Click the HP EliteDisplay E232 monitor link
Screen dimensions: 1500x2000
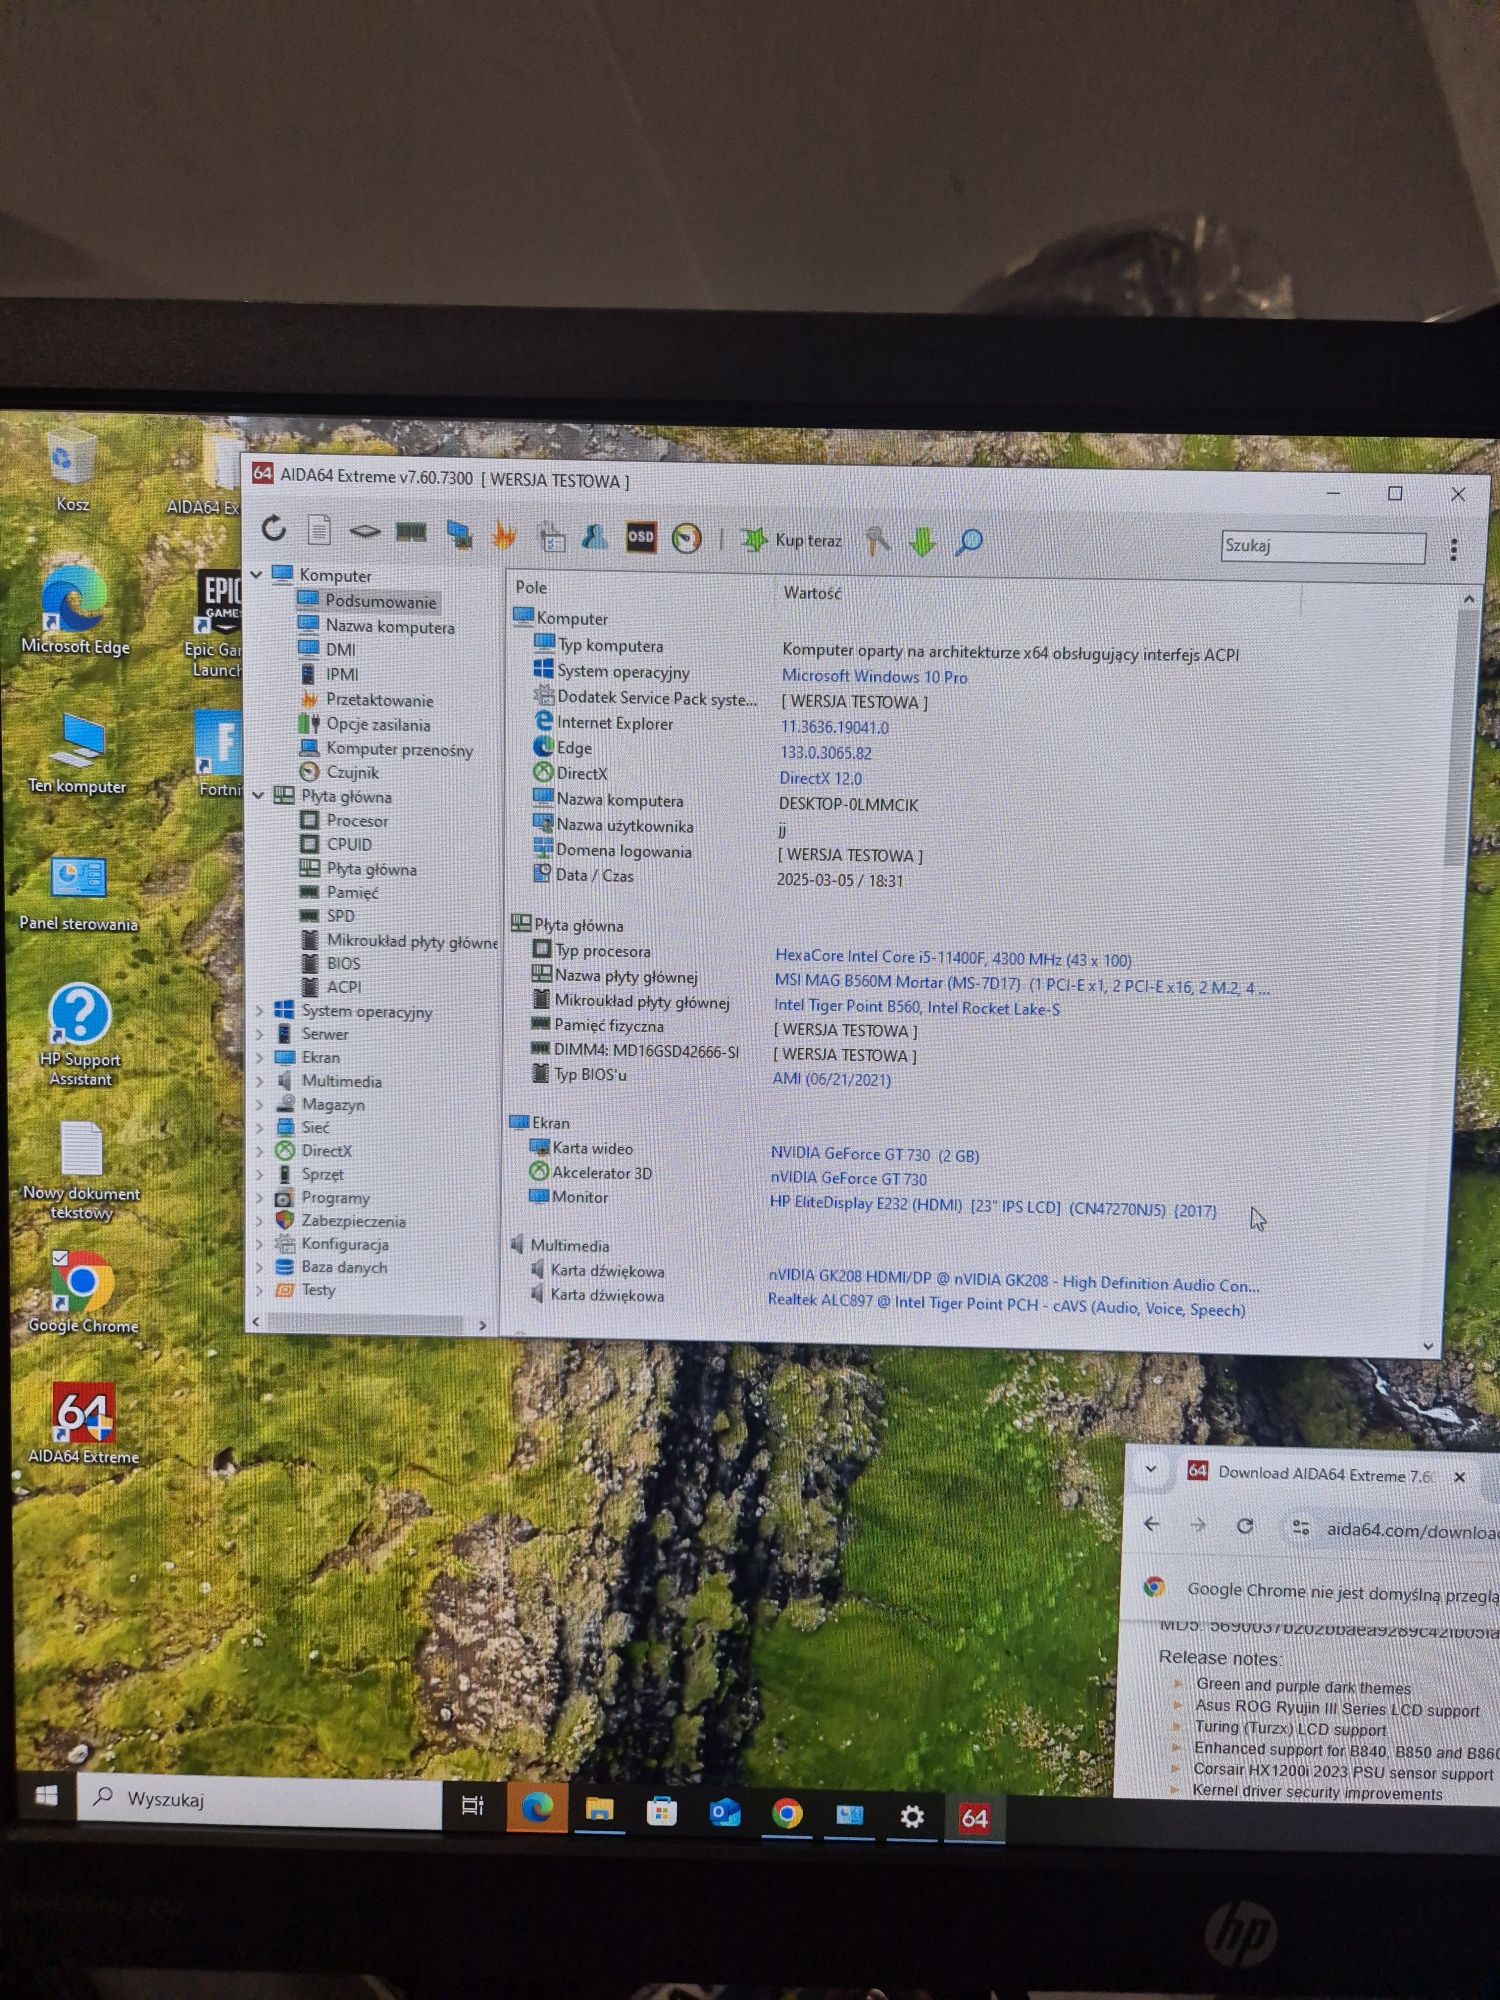[993, 1207]
